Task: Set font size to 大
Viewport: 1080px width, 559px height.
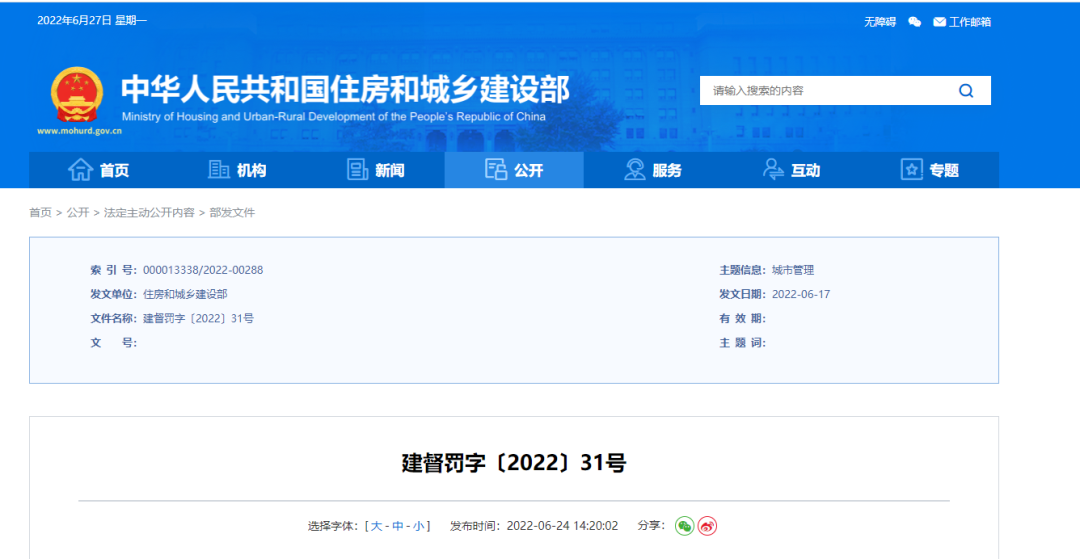Action: (x=377, y=526)
